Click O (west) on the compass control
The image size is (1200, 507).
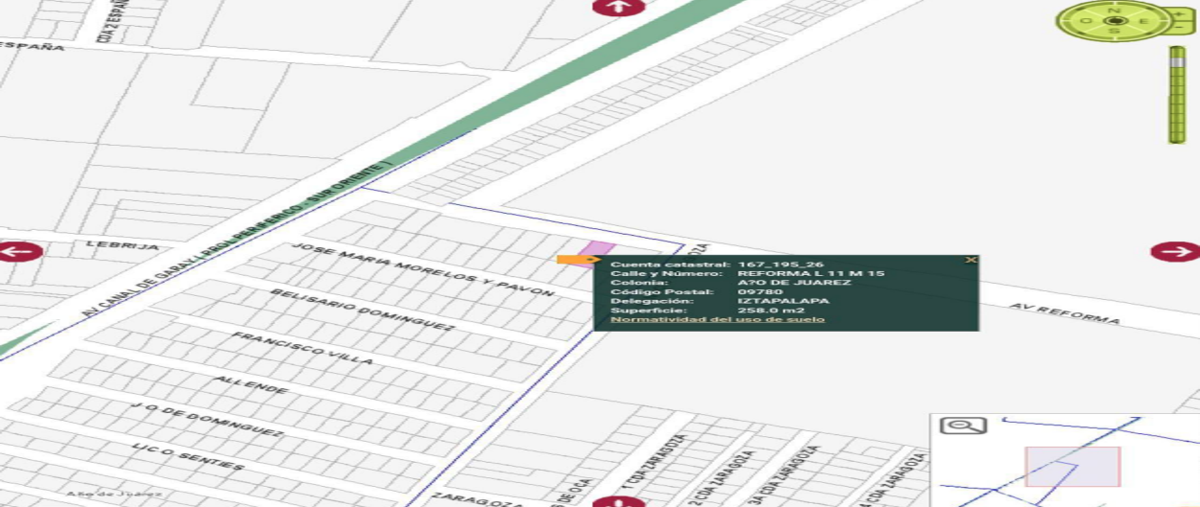[1085, 21]
